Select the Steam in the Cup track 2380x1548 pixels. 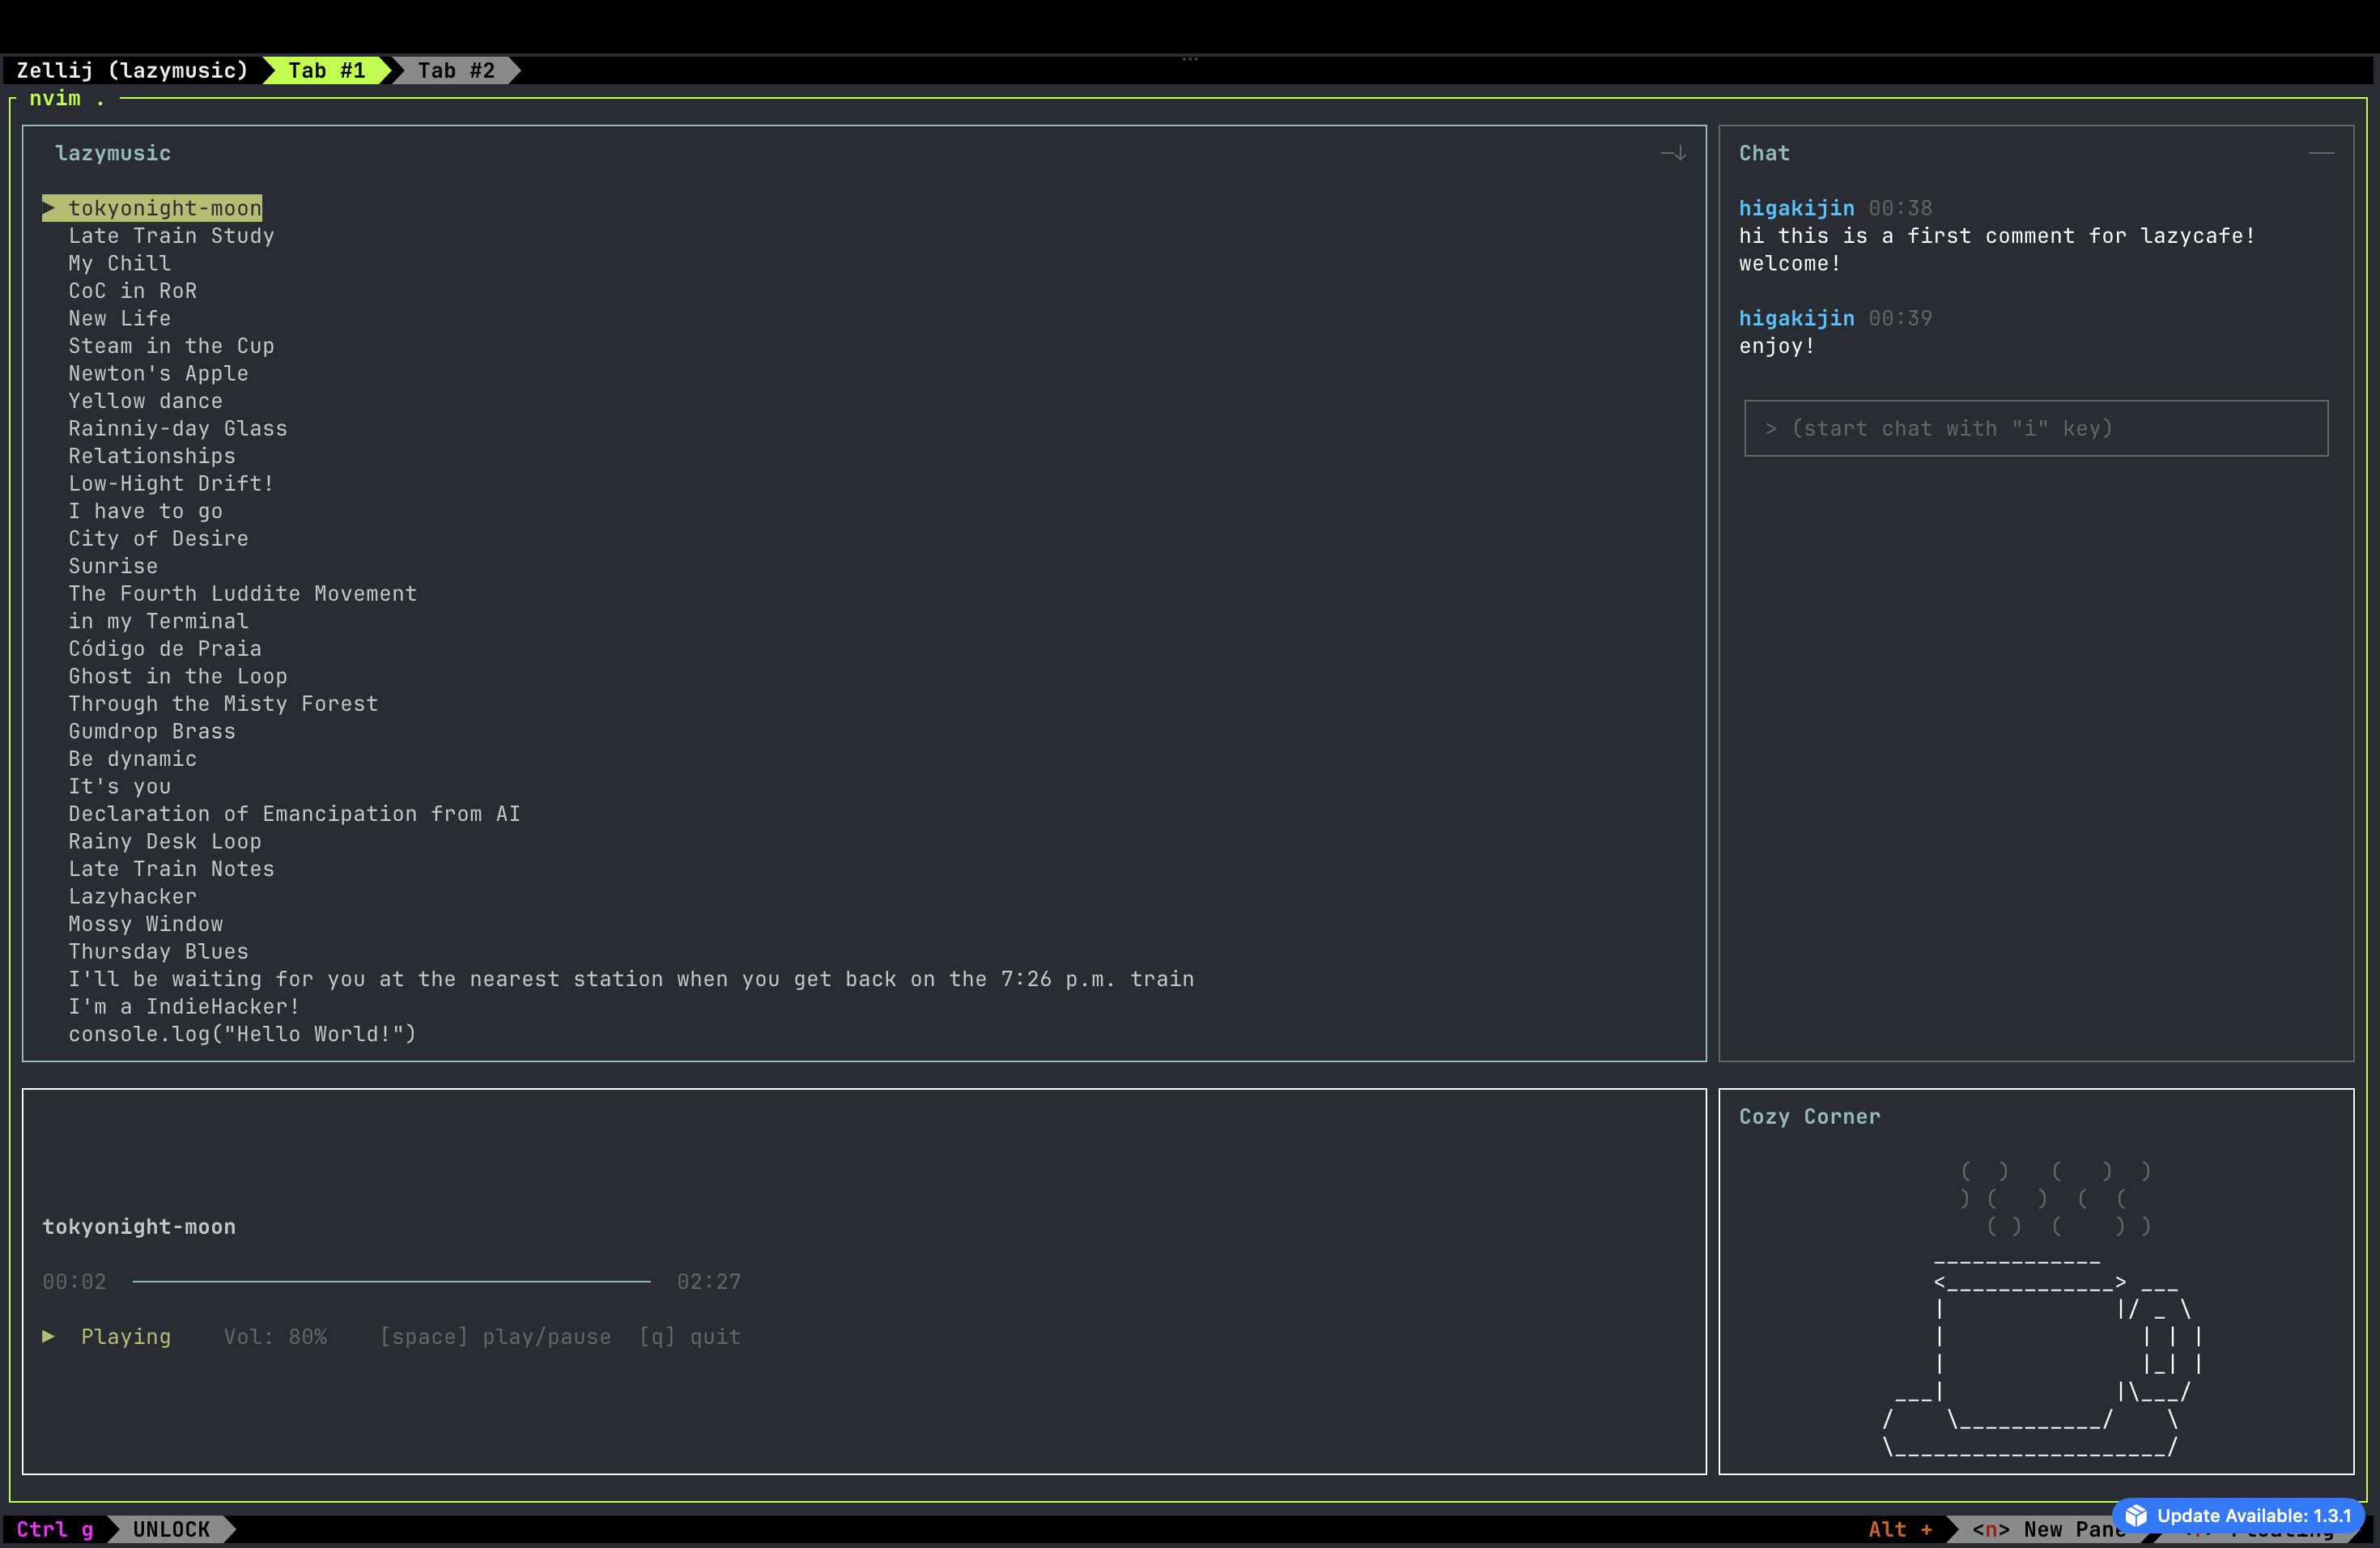tap(171, 346)
